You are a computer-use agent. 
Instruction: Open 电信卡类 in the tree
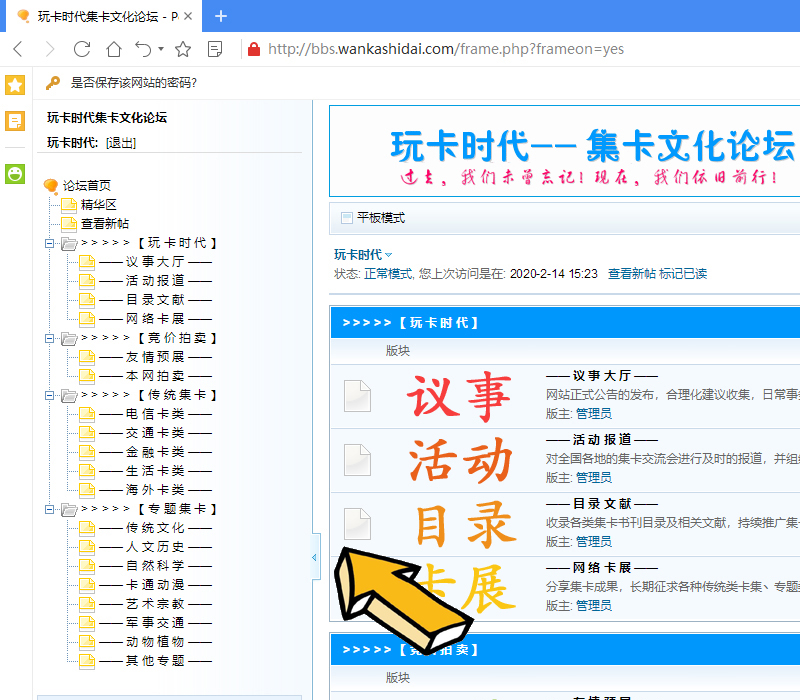coord(155,414)
